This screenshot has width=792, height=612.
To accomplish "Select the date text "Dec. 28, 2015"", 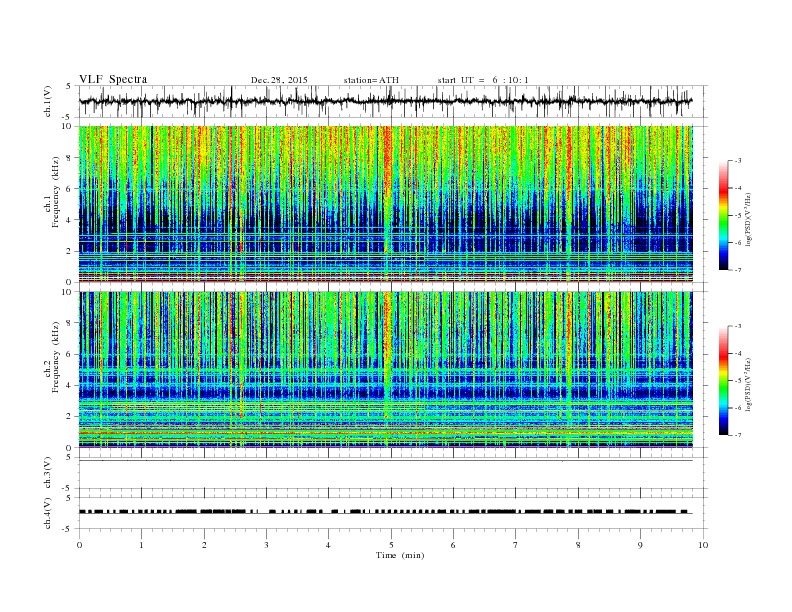I will point(279,80).
